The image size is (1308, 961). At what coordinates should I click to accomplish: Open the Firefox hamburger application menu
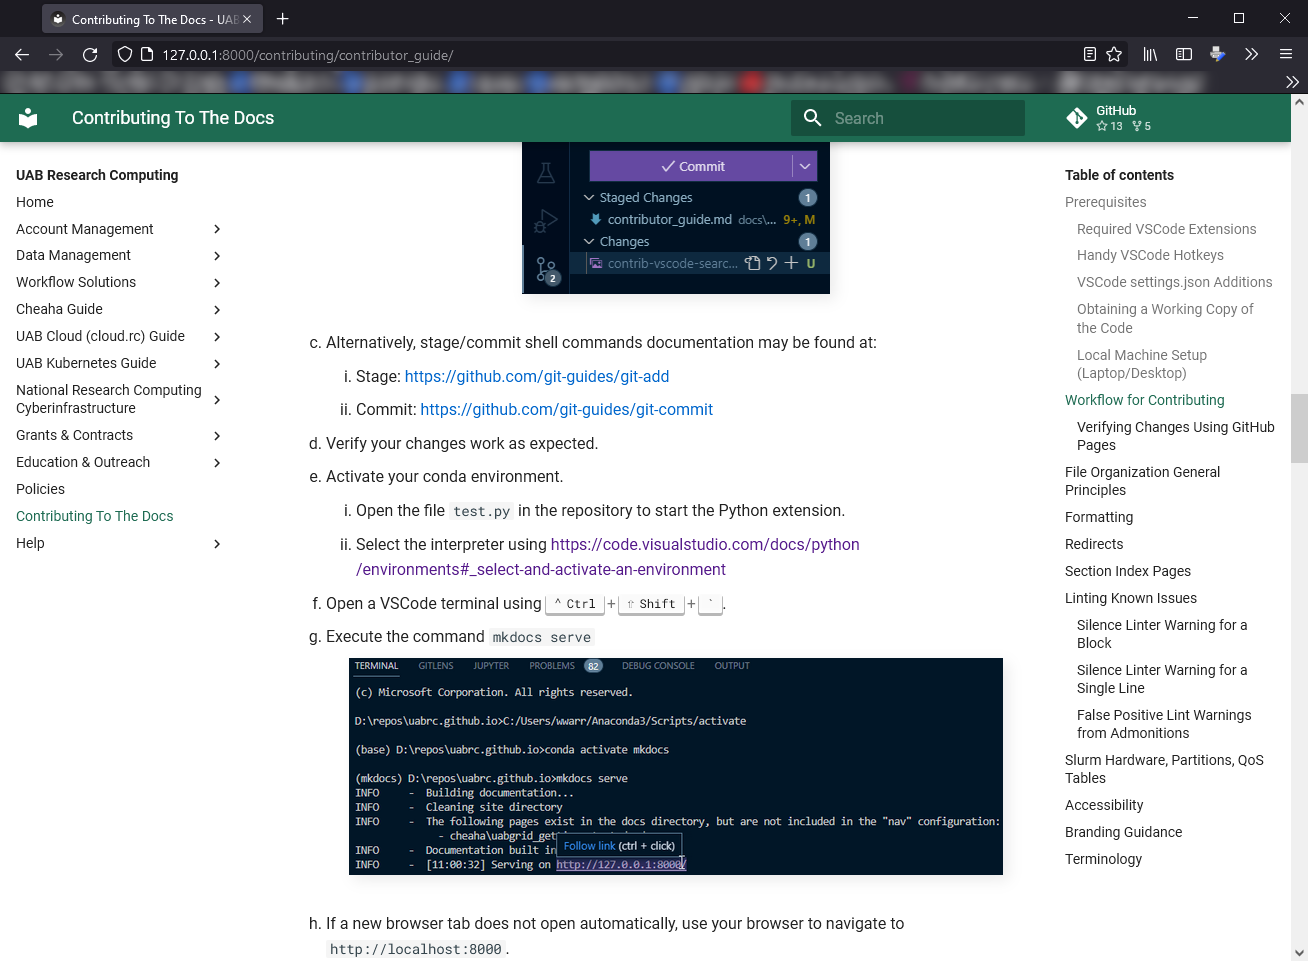(x=1286, y=55)
